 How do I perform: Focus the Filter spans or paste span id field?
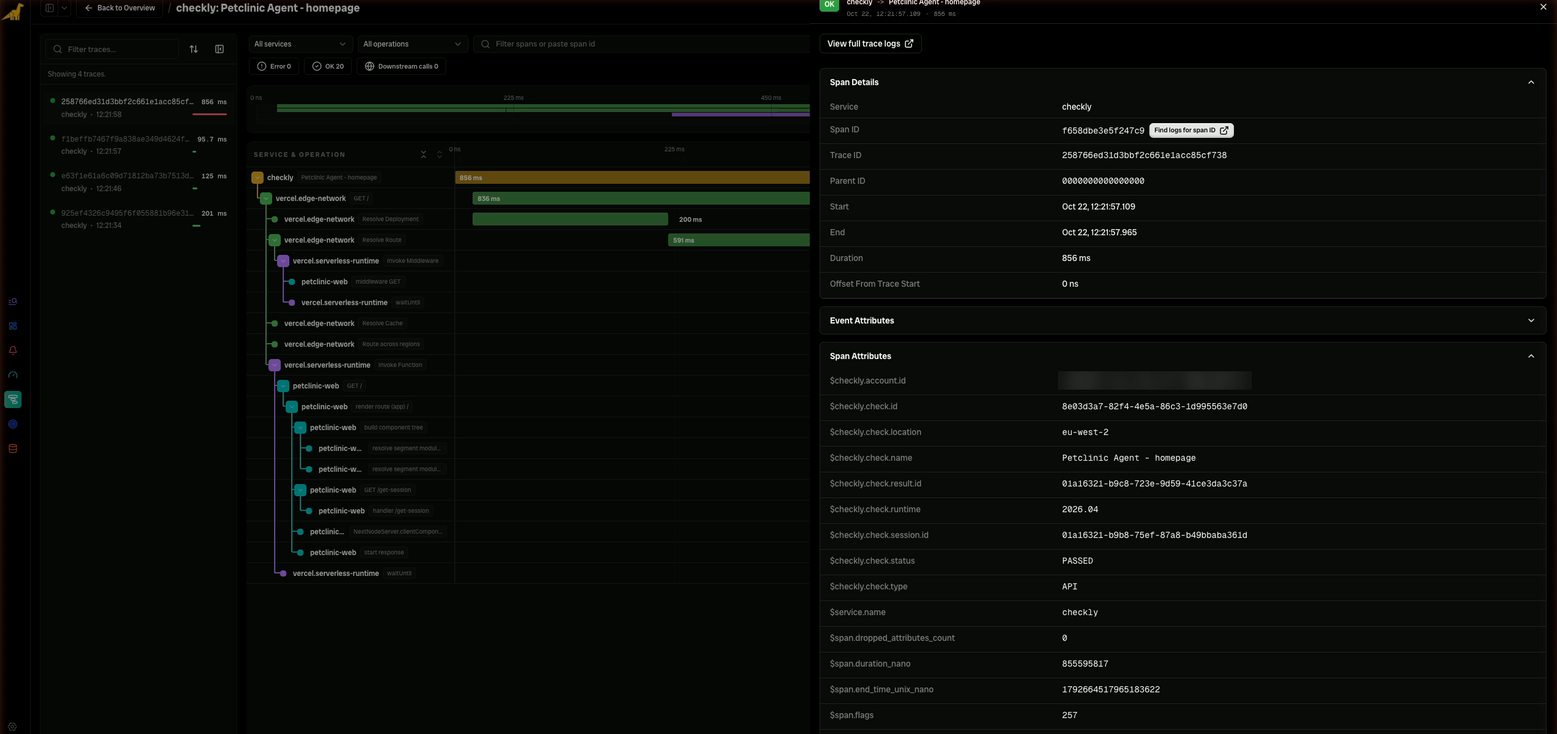pos(641,44)
